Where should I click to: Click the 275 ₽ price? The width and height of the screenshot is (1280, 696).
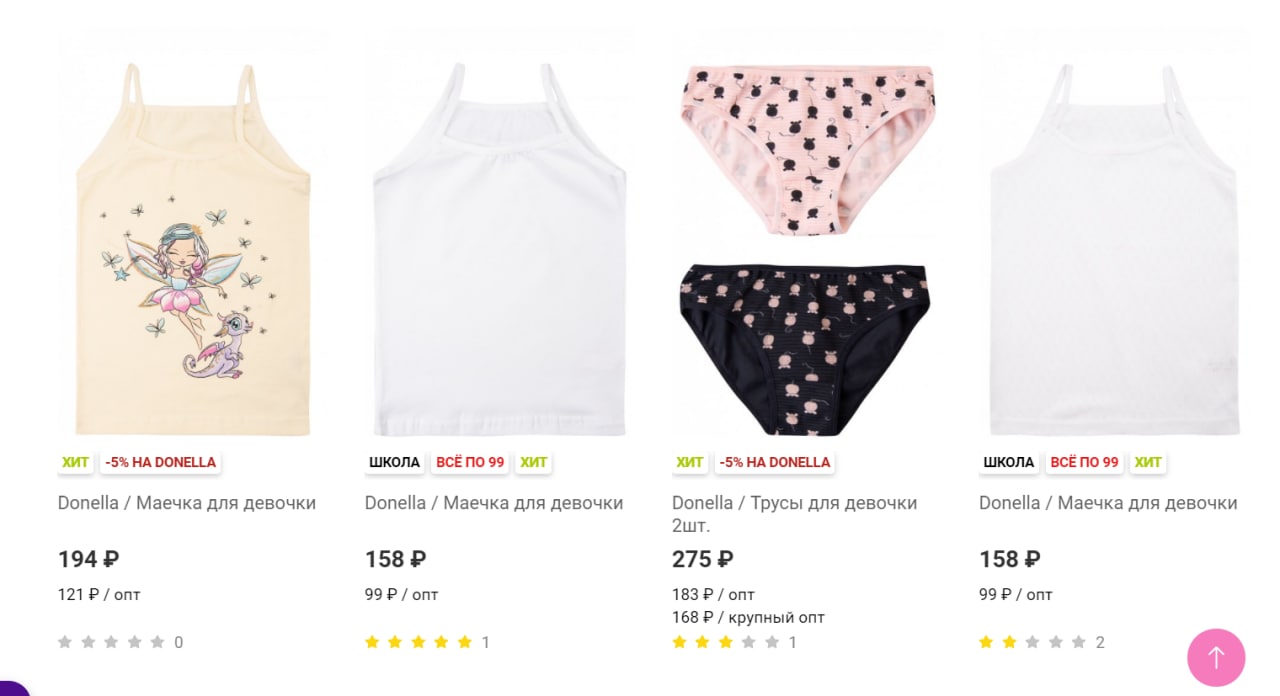tap(703, 559)
